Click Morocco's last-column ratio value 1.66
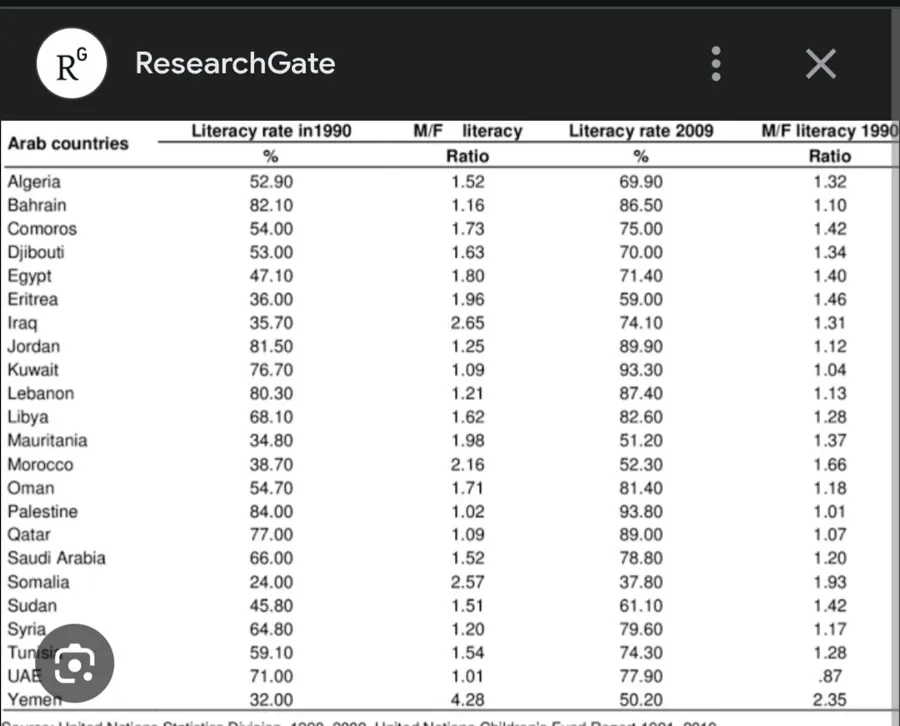 click(x=830, y=464)
